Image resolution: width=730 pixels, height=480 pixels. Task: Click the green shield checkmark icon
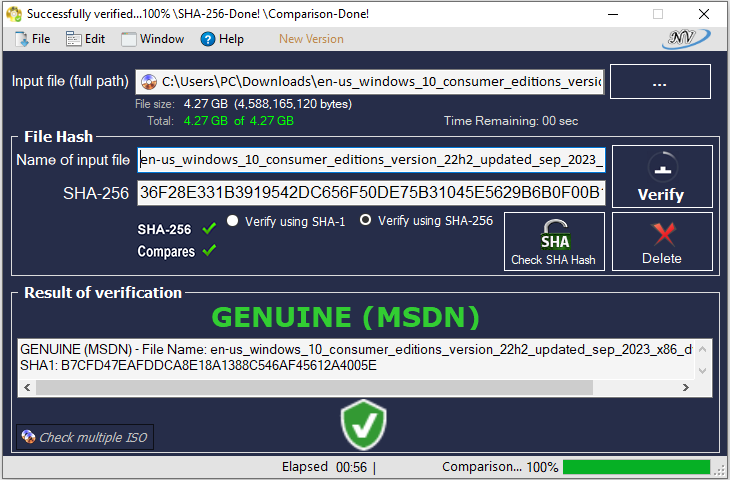point(363,426)
